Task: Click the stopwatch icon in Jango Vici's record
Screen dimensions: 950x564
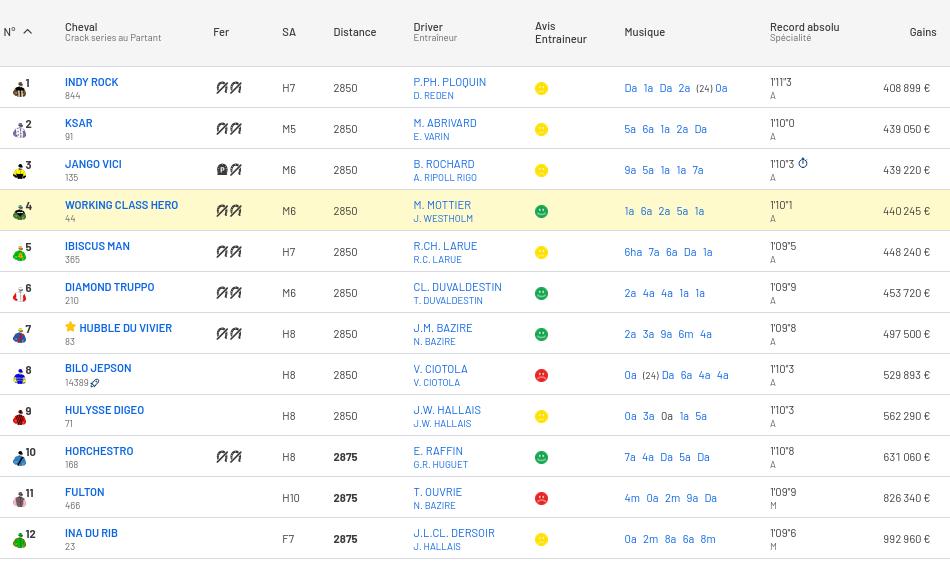Action: (802, 164)
